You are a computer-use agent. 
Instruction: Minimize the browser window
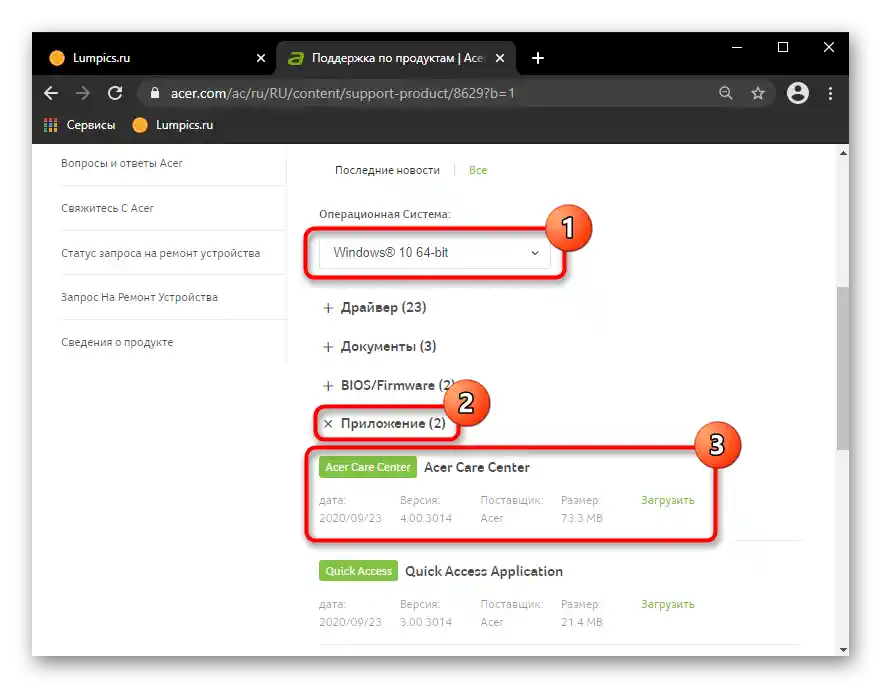click(x=737, y=47)
